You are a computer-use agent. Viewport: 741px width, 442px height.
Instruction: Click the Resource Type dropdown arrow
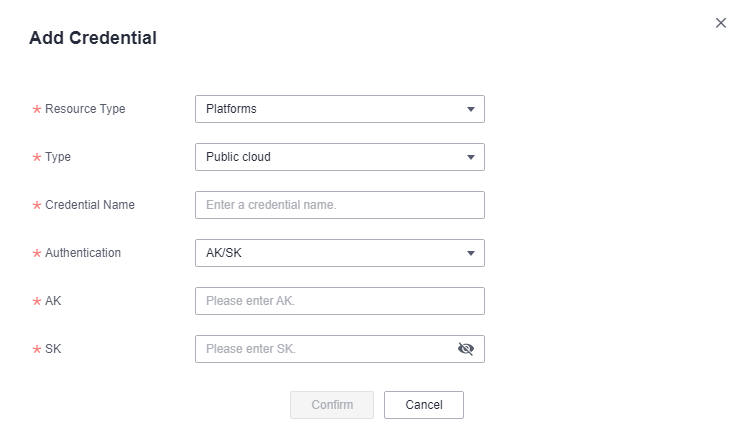pos(471,109)
